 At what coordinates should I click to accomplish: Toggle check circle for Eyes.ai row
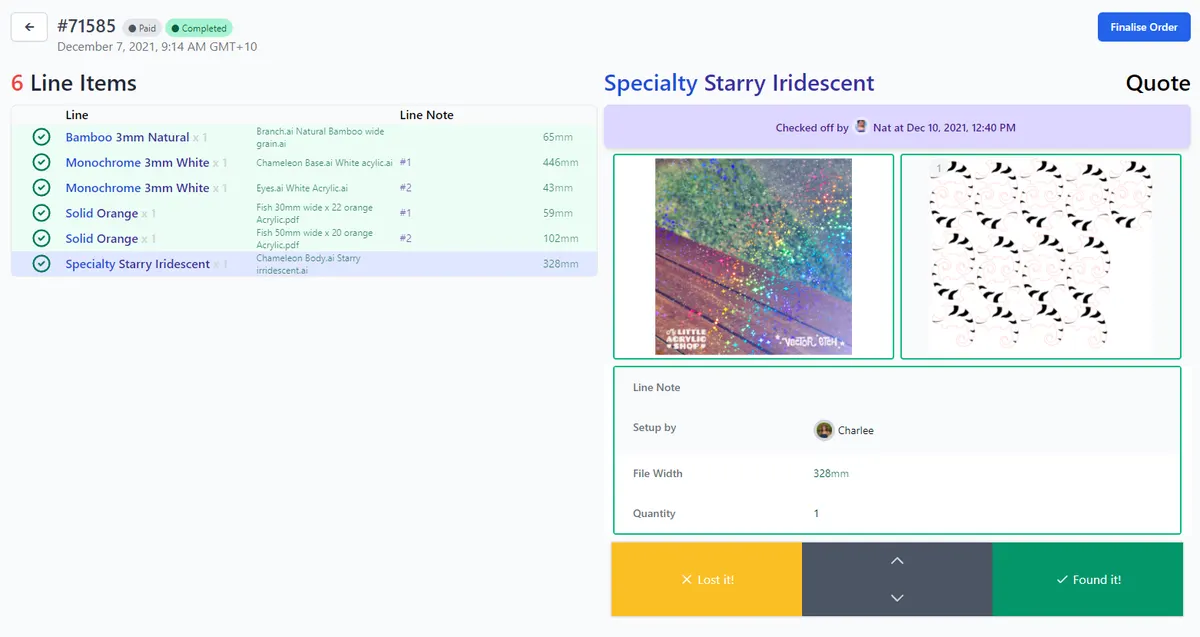pyautogui.click(x=41, y=188)
